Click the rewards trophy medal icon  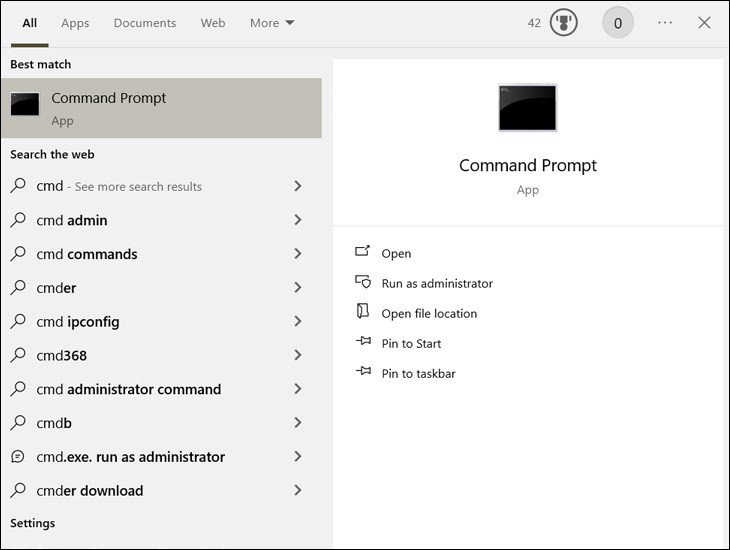(x=564, y=23)
